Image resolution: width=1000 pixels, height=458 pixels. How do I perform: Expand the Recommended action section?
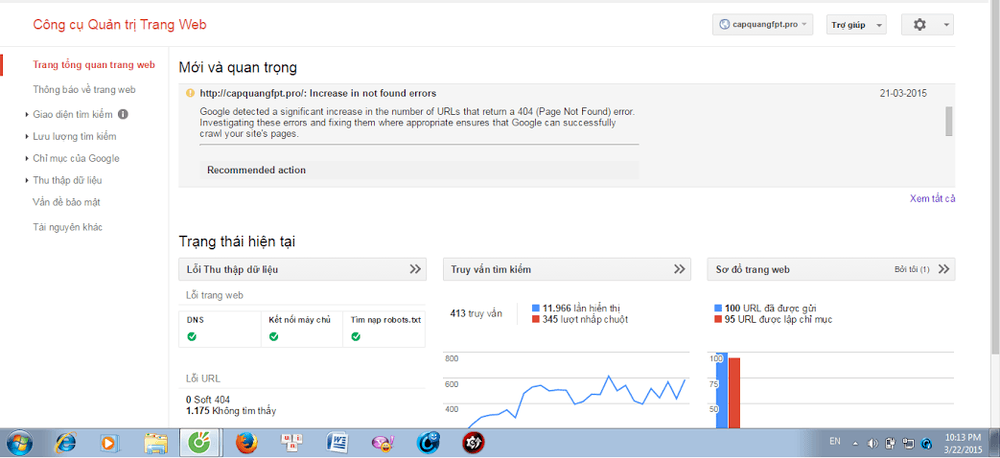(x=419, y=170)
